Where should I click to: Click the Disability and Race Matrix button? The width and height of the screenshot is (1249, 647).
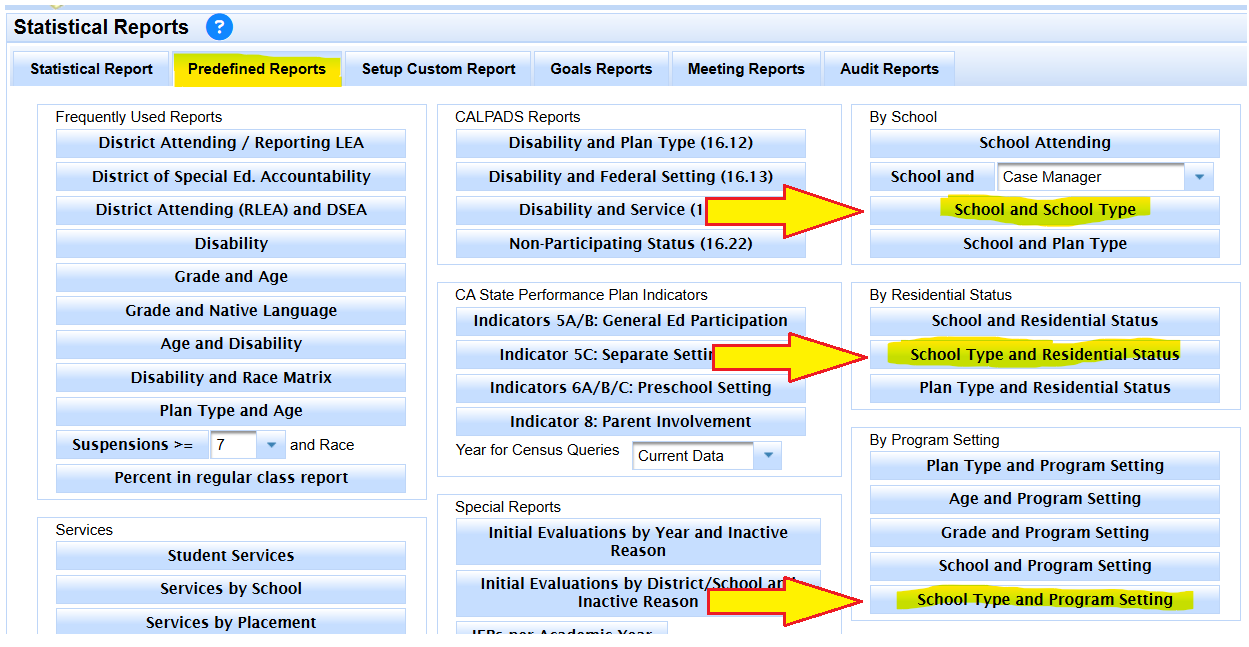[x=231, y=378]
